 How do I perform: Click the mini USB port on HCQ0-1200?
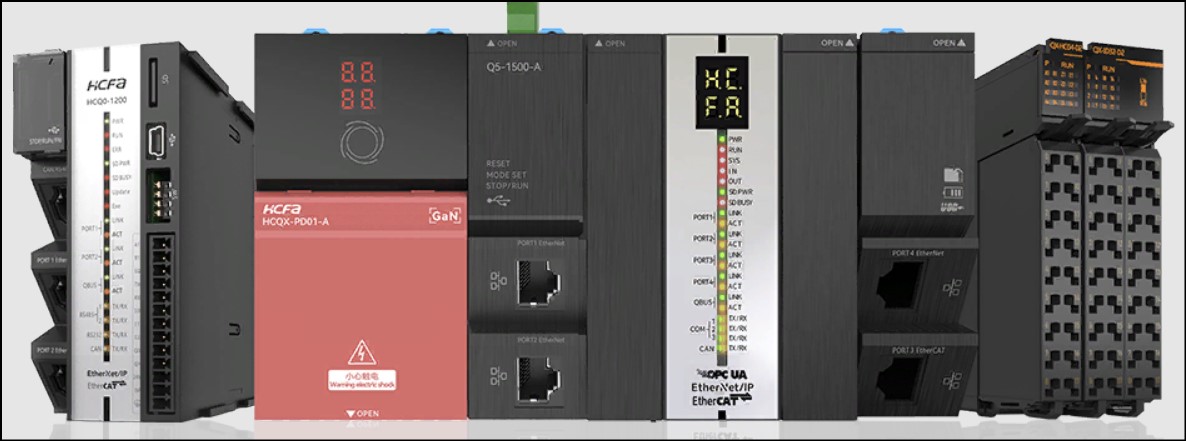click(156, 139)
